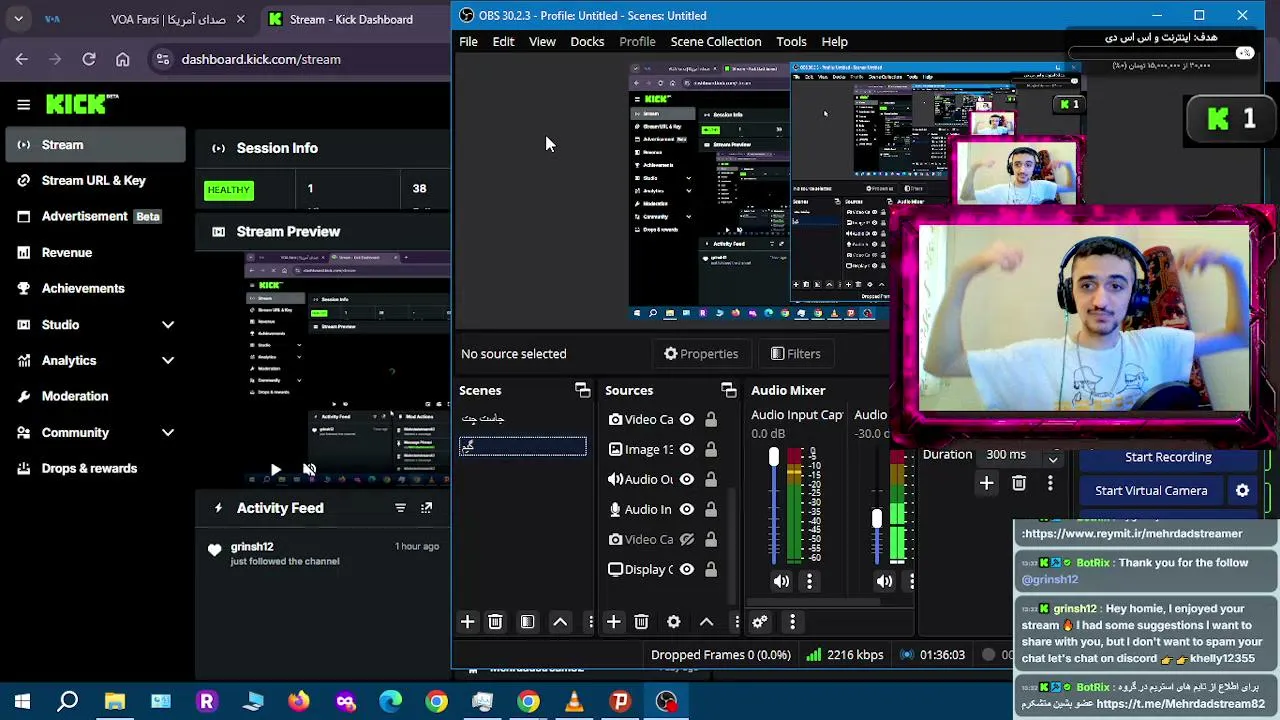Reload the Kick dashboard page
The height and width of the screenshot is (720, 1280).
pyautogui.click(x=89, y=59)
